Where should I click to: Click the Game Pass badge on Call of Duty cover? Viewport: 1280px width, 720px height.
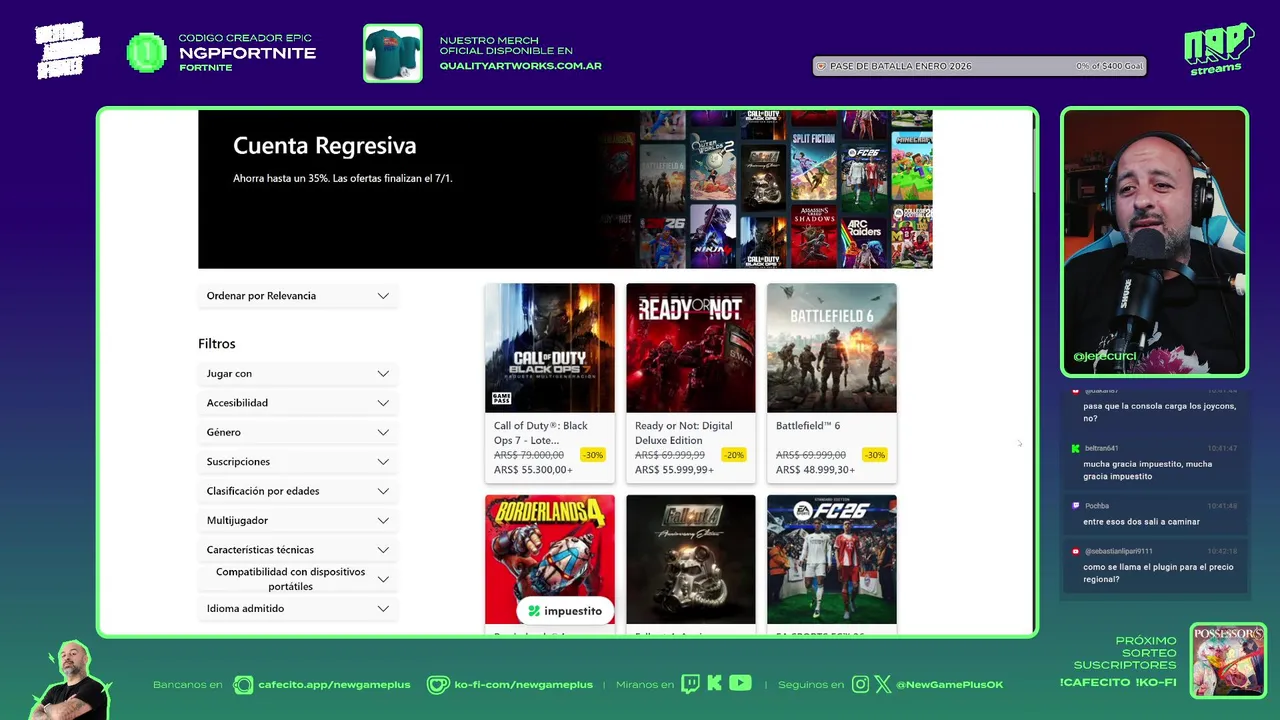click(501, 398)
